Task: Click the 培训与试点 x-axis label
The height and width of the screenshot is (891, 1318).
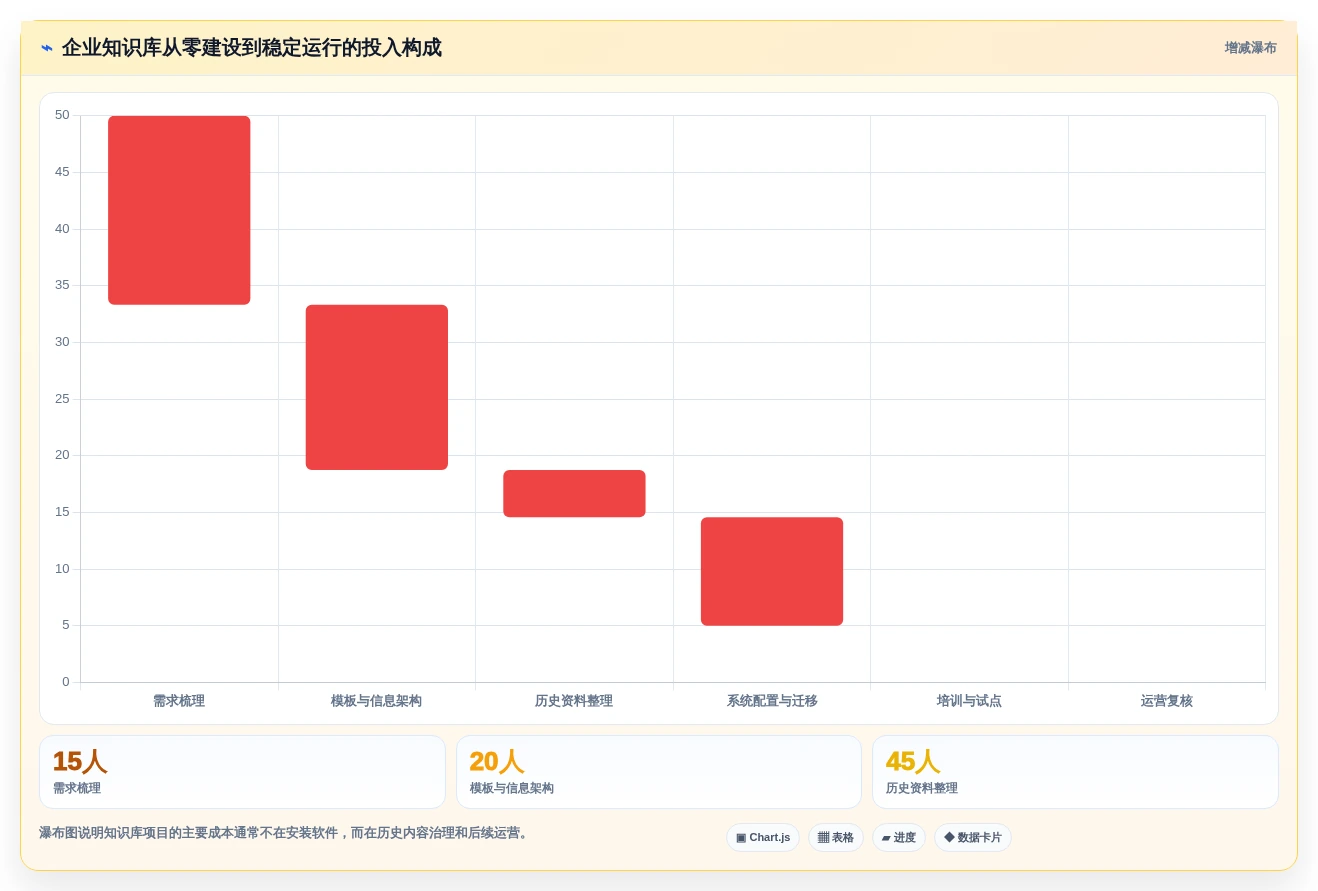Action: coord(969,701)
